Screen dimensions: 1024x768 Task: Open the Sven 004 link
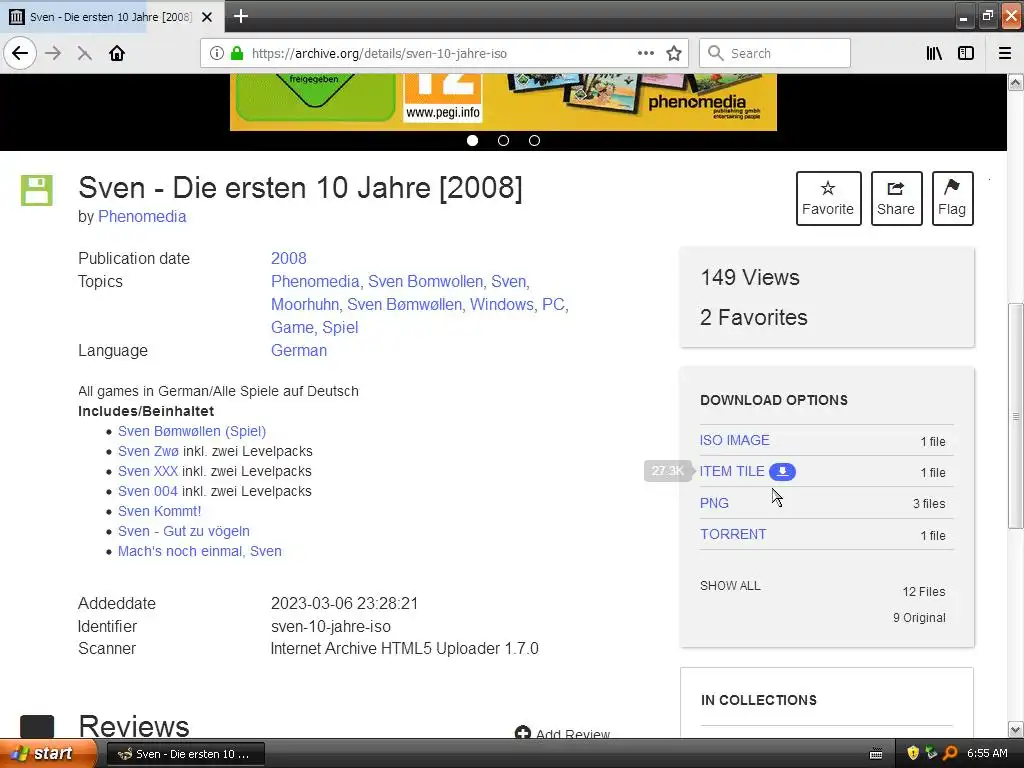coord(148,491)
